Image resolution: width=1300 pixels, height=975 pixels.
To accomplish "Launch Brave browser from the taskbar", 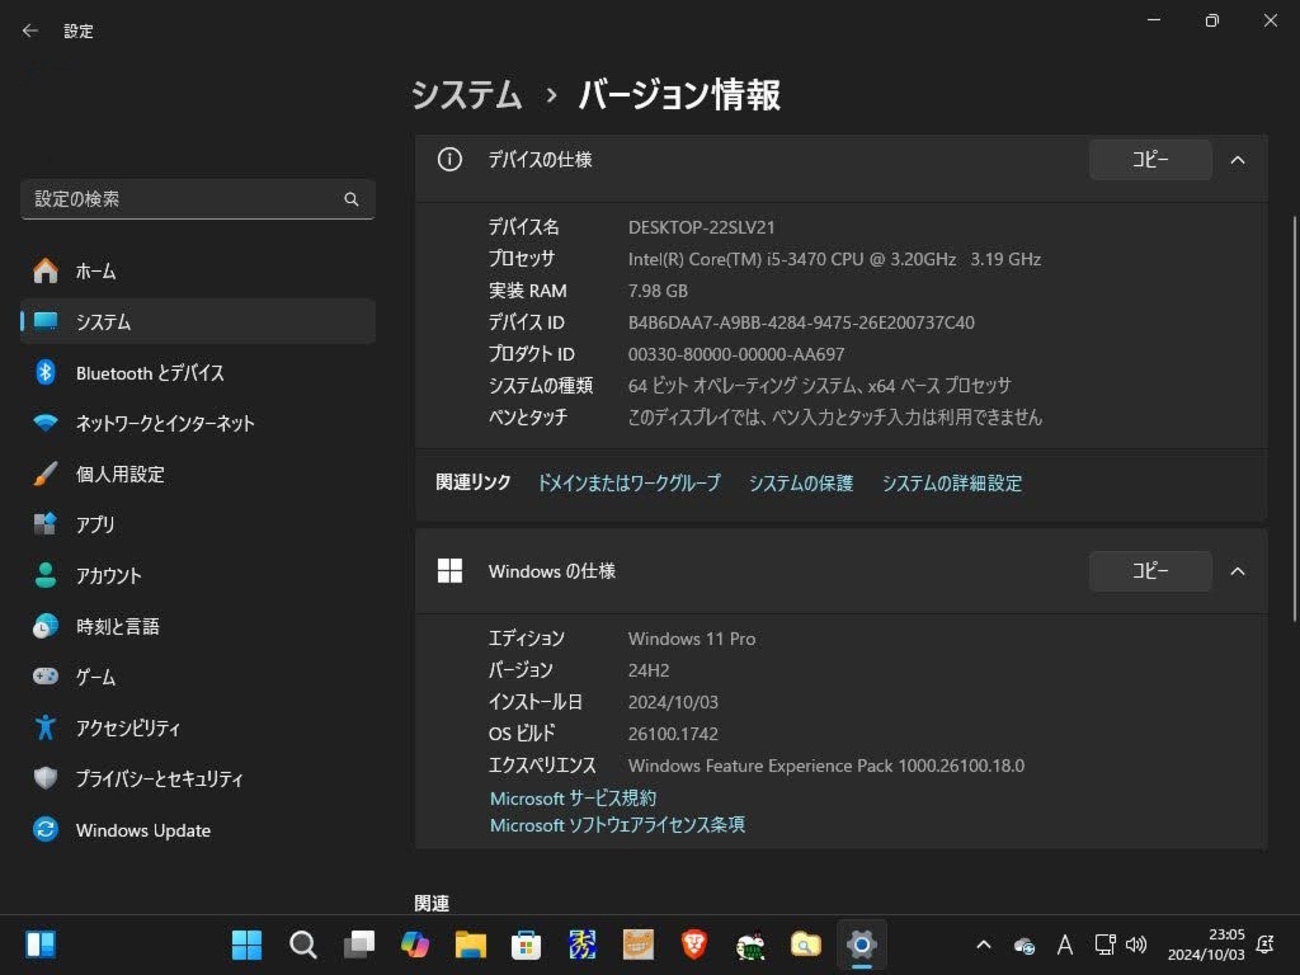I will (x=694, y=945).
